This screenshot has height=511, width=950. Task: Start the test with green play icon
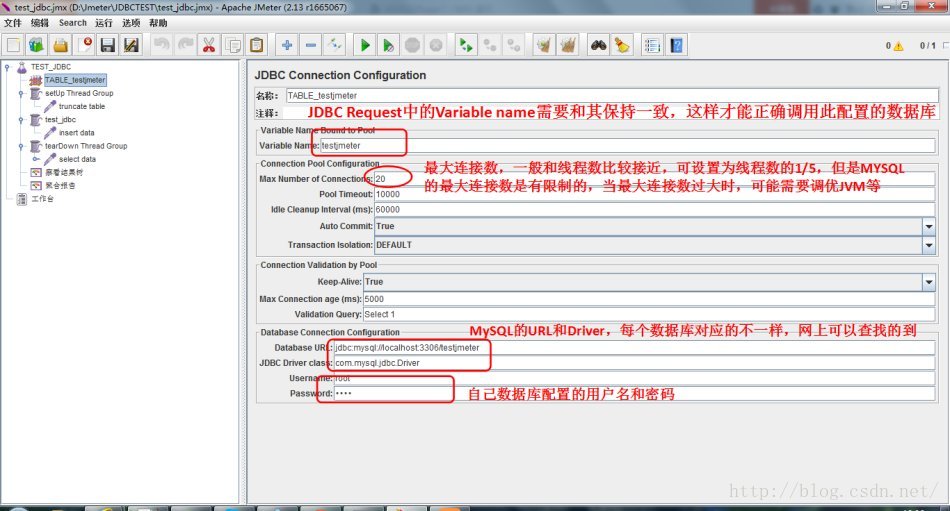(x=365, y=45)
